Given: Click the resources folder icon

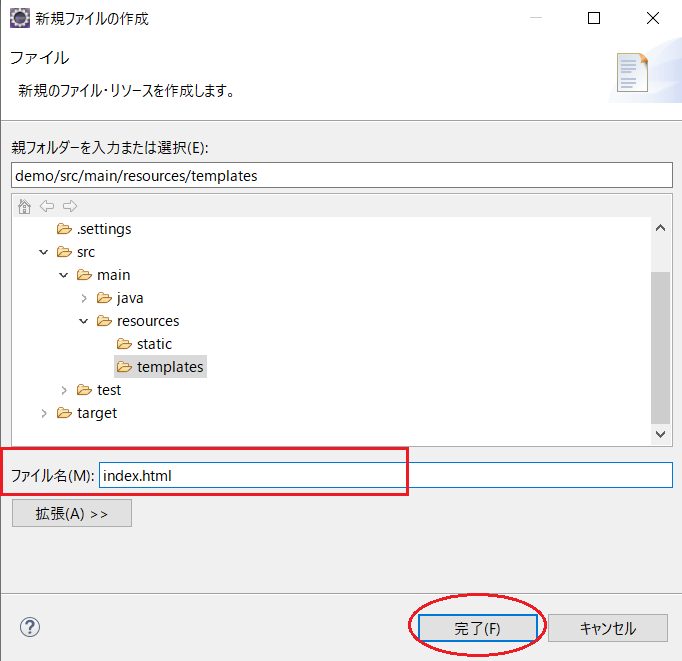Looking at the screenshot, I should click(x=104, y=321).
